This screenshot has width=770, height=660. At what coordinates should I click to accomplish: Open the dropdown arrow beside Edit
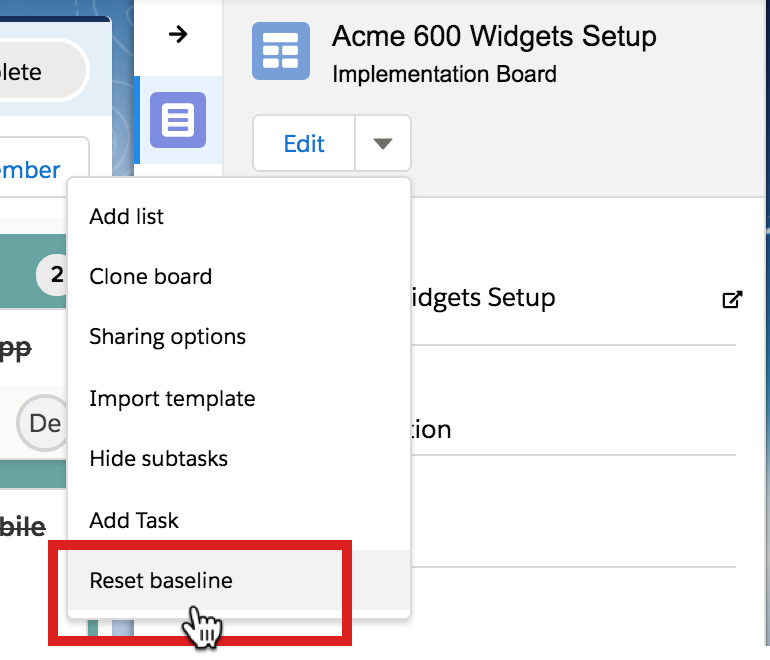383,143
